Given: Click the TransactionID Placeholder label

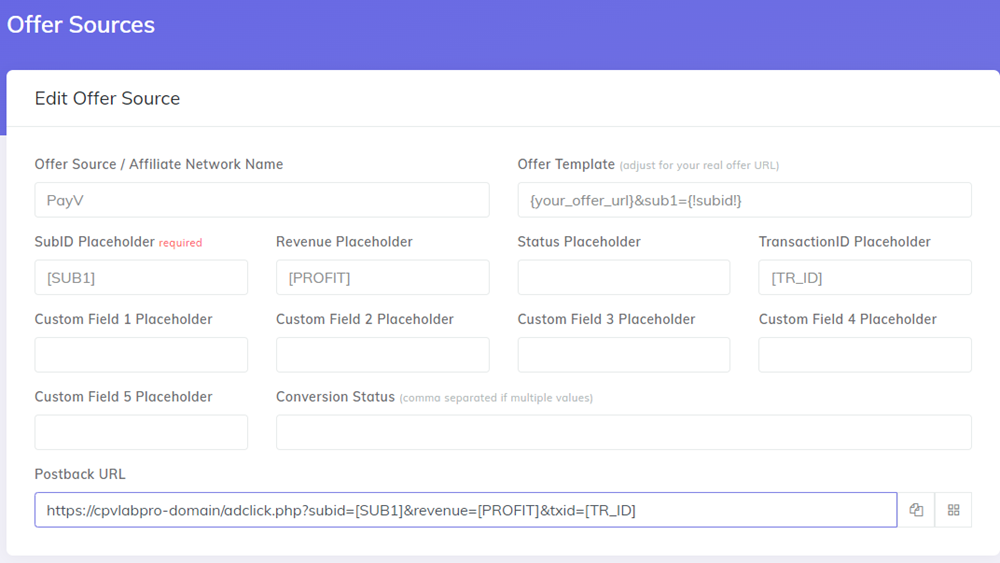Looking at the screenshot, I should click(844, 242).
